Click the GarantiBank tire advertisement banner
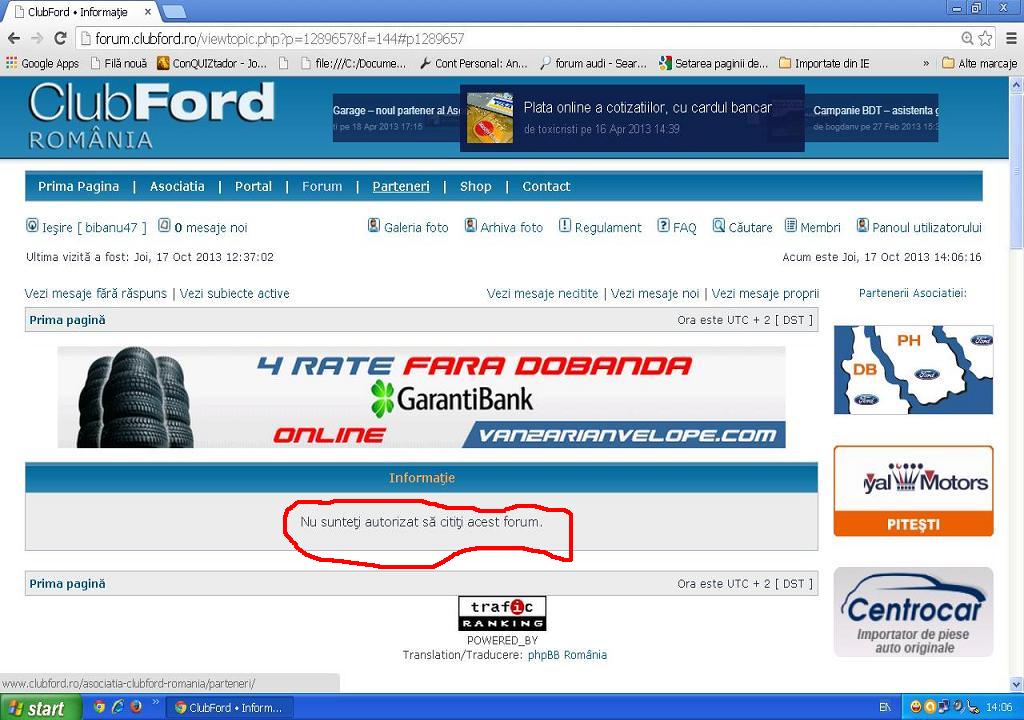The image size is (1024, 720). click(x=421, y=397)
